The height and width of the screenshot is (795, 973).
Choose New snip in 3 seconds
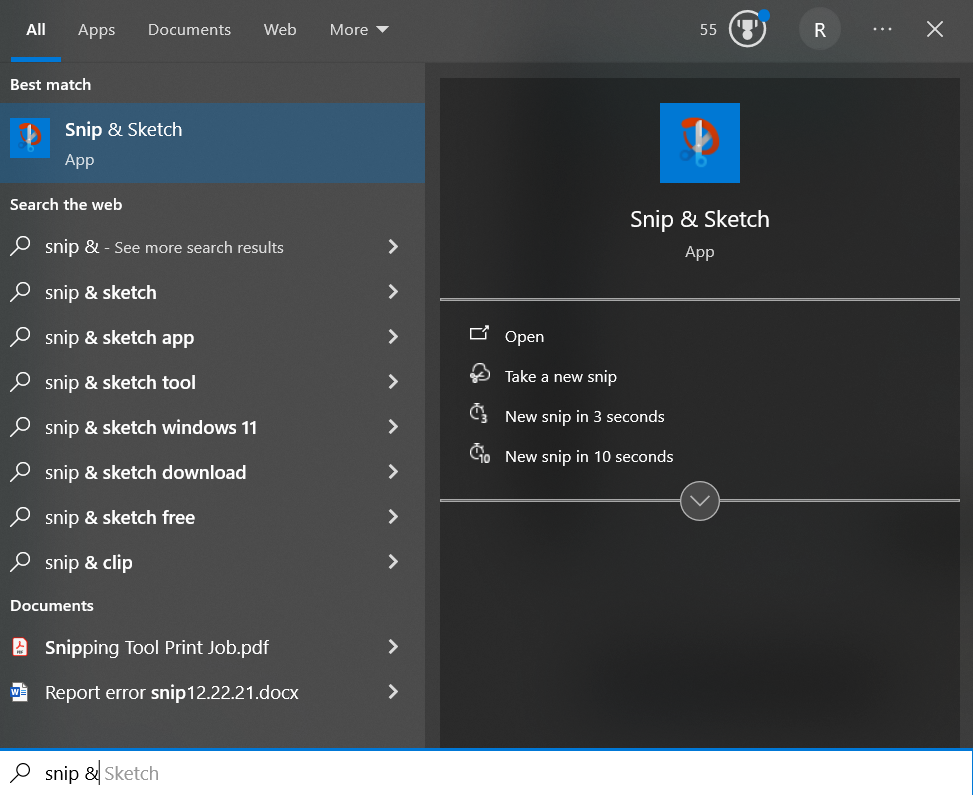tap(585, 416)
